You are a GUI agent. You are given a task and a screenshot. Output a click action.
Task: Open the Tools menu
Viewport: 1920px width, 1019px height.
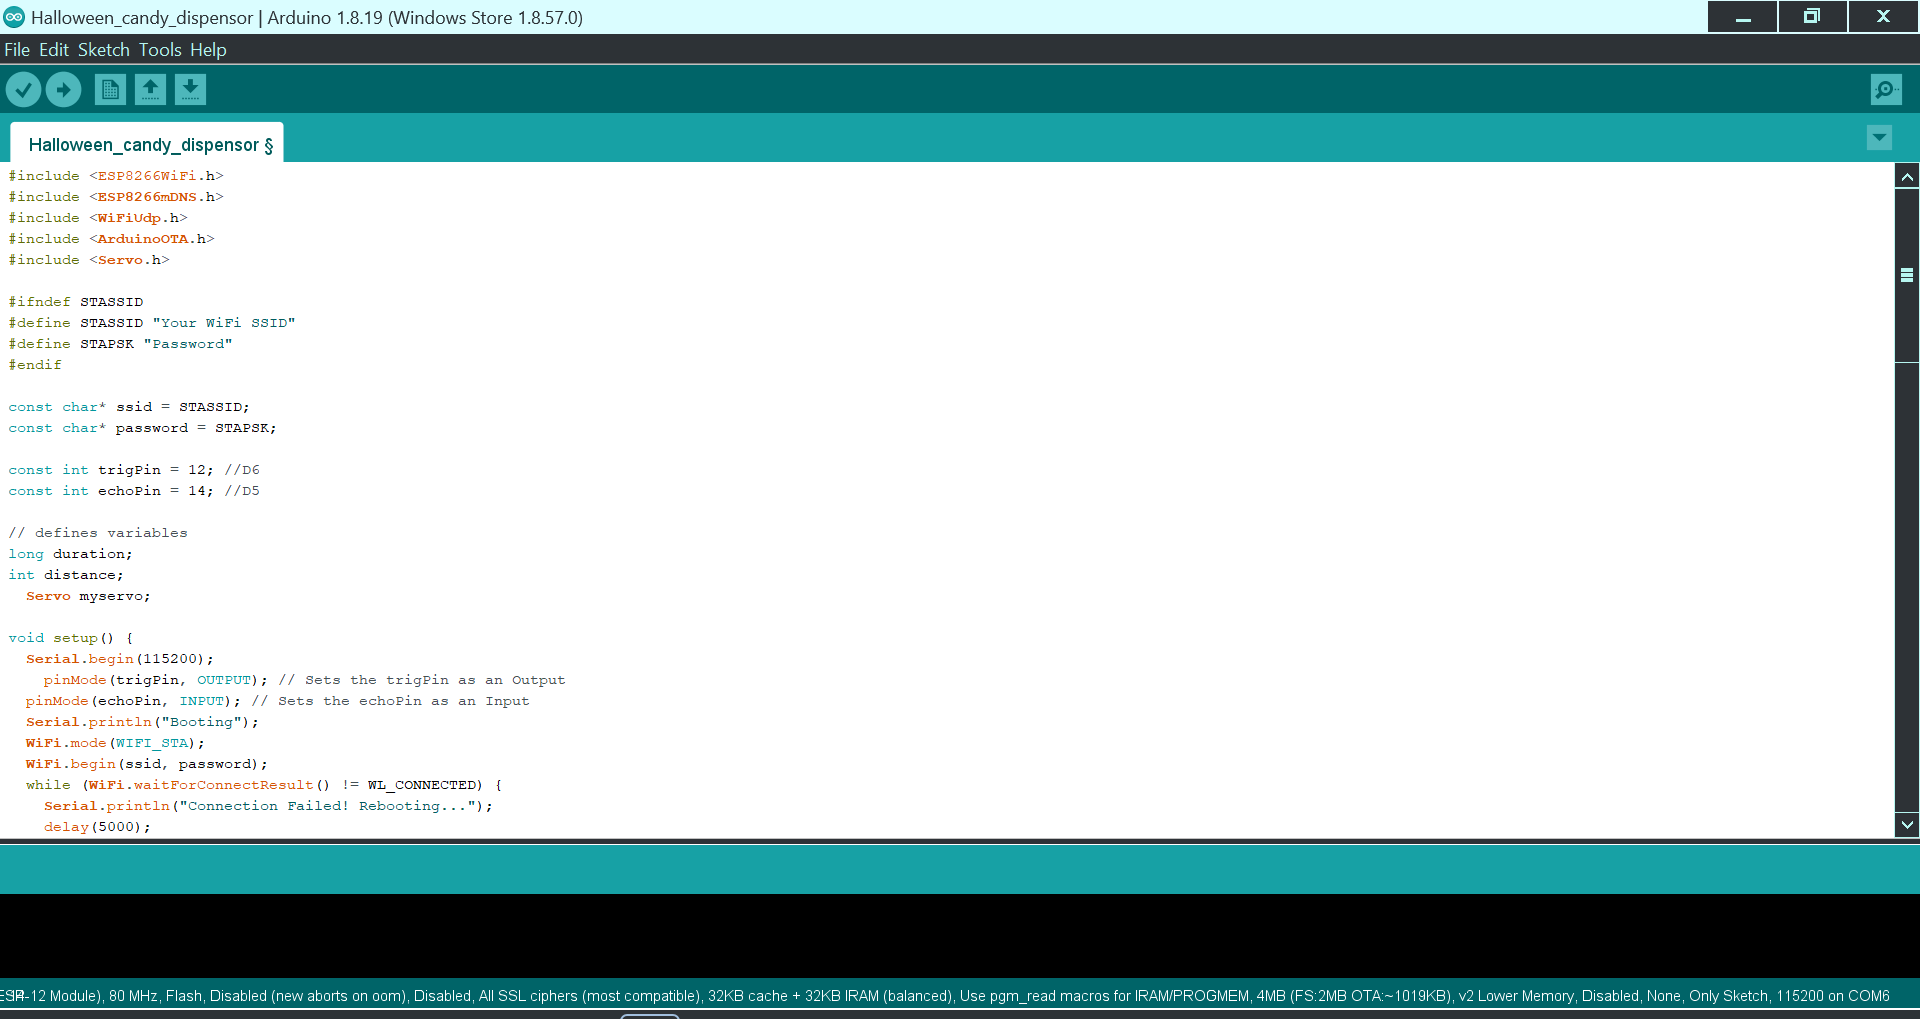[x=160, y=49]
